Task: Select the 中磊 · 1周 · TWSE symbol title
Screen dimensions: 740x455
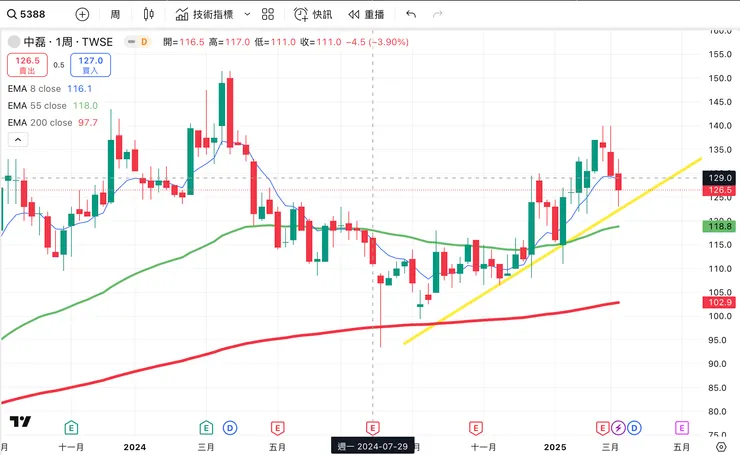Action: click(x=68, y=42)
